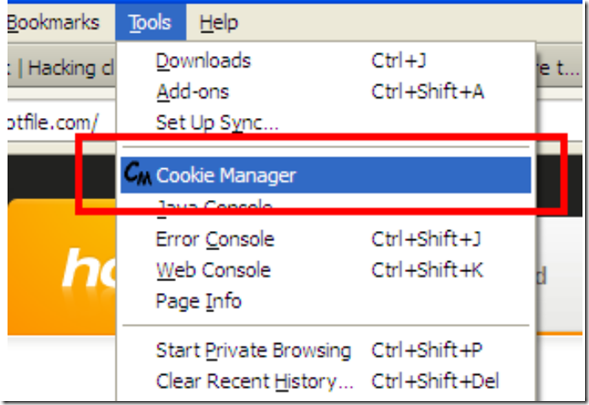Switch to the truncated tab ending in t...
The height and width of the screenshot is (405, 589).
click(560, 68)
